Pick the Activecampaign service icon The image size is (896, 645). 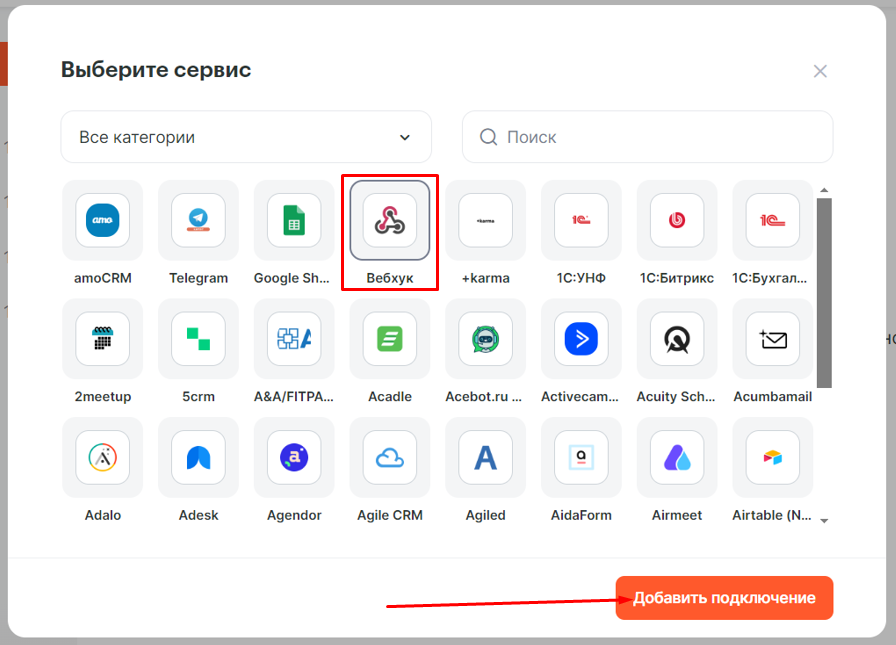581,339
